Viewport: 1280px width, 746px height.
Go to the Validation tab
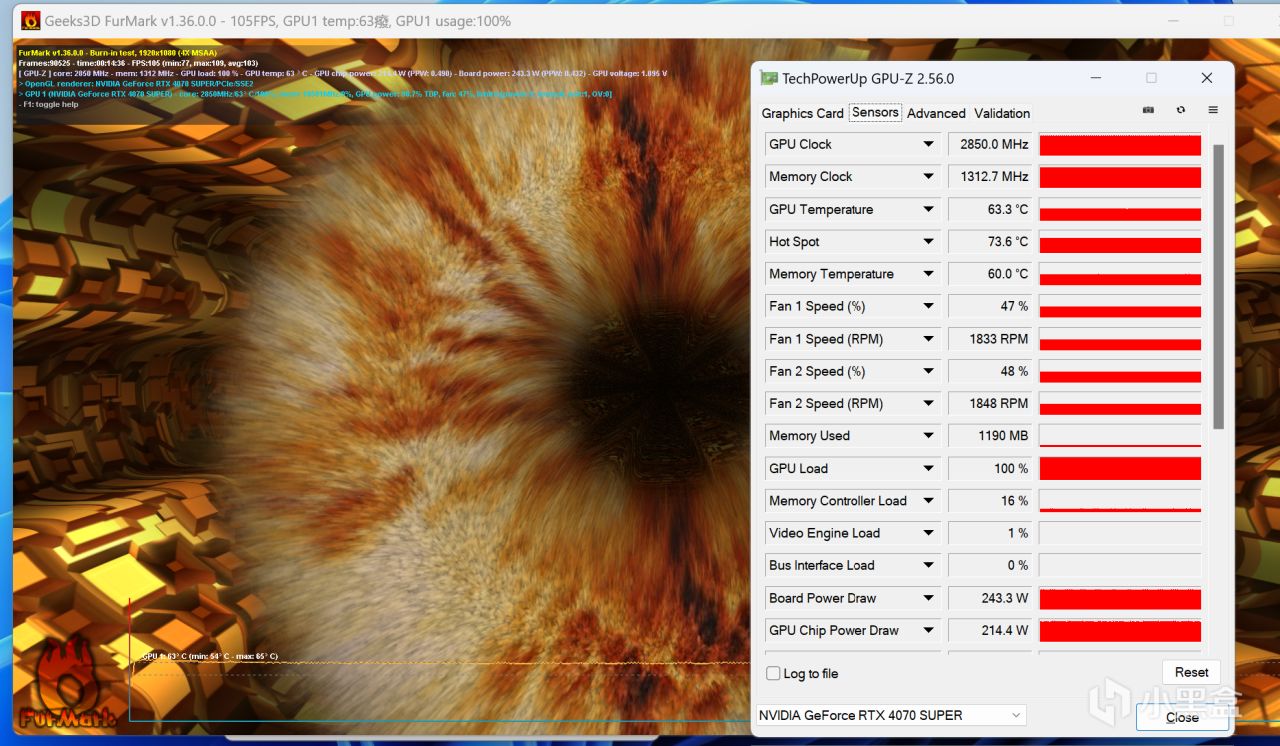pyautogui.click(x=1002, y=113)
